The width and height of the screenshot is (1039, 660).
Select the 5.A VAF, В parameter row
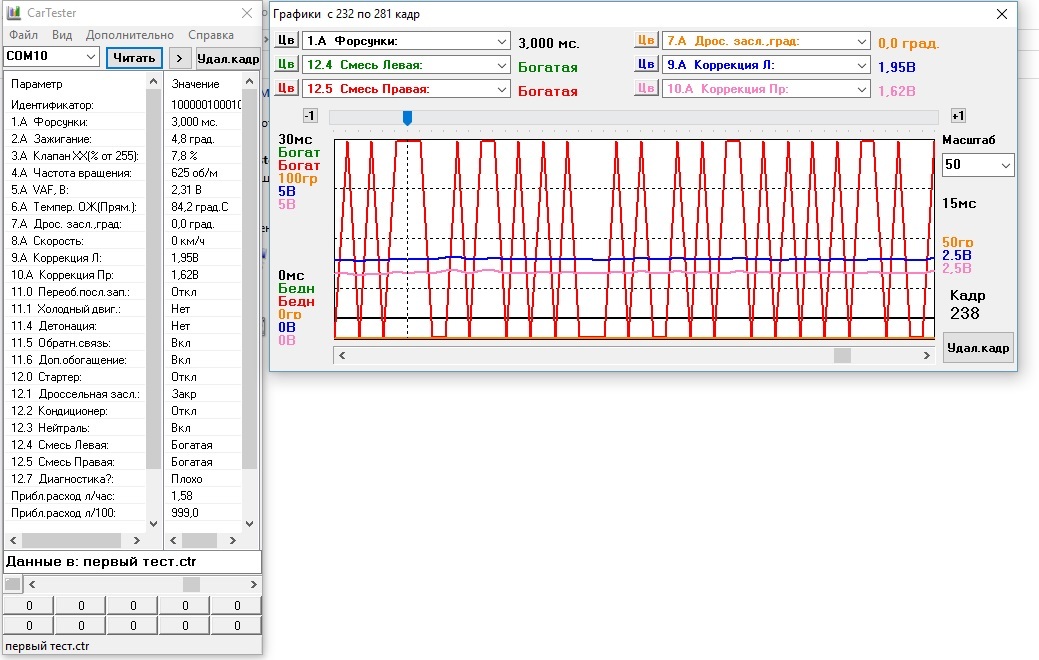(x=76, y=190)
